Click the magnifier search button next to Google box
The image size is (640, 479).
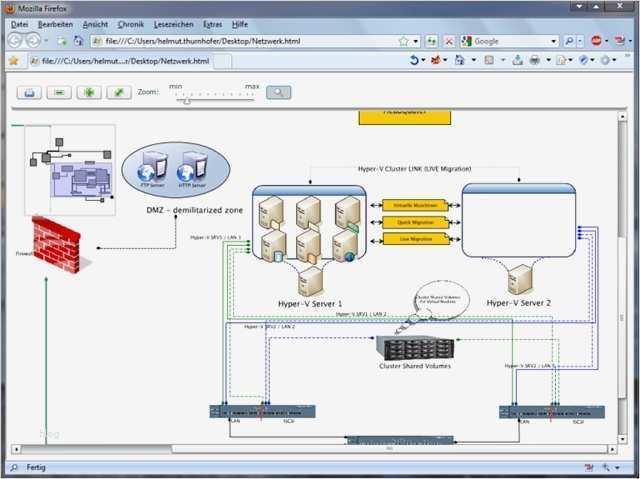[x=569, y=41]
